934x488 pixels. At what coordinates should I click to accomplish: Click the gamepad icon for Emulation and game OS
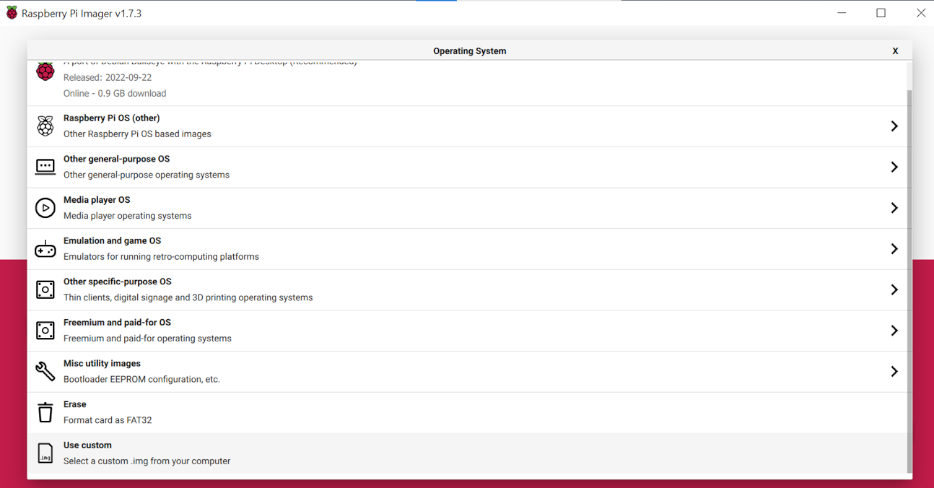(45, 249)
